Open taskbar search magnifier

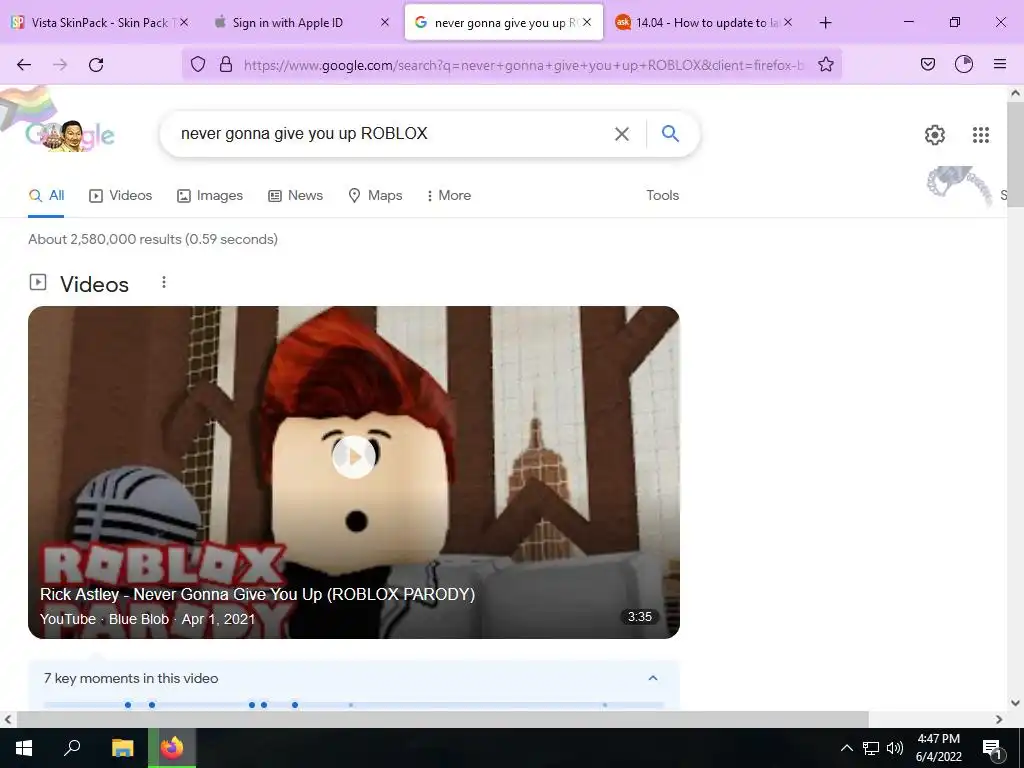tap(72, 748)
